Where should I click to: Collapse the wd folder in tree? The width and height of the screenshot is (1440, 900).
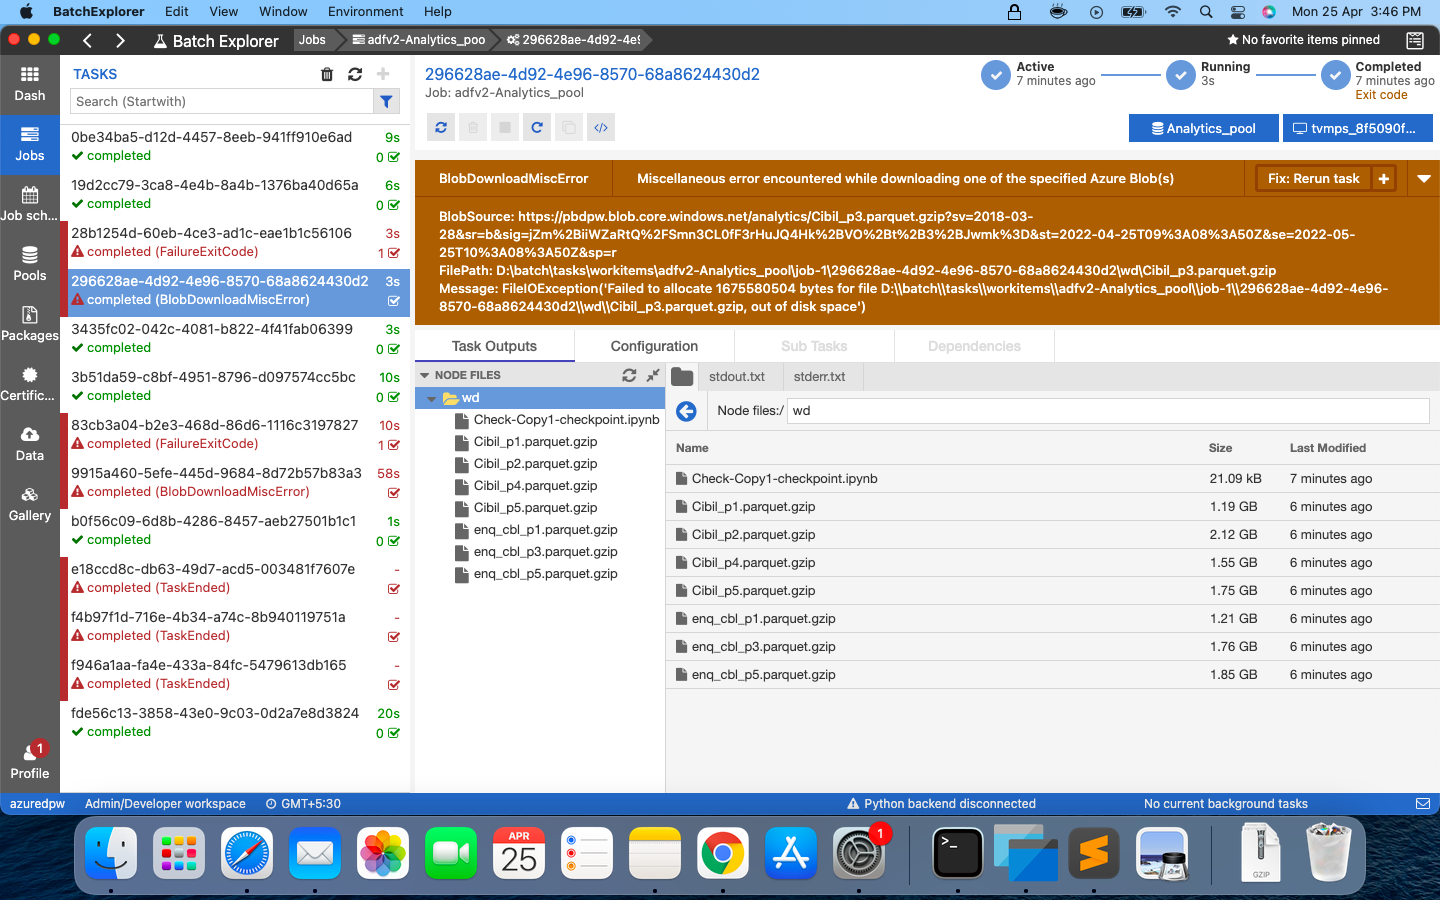[432, 398]
